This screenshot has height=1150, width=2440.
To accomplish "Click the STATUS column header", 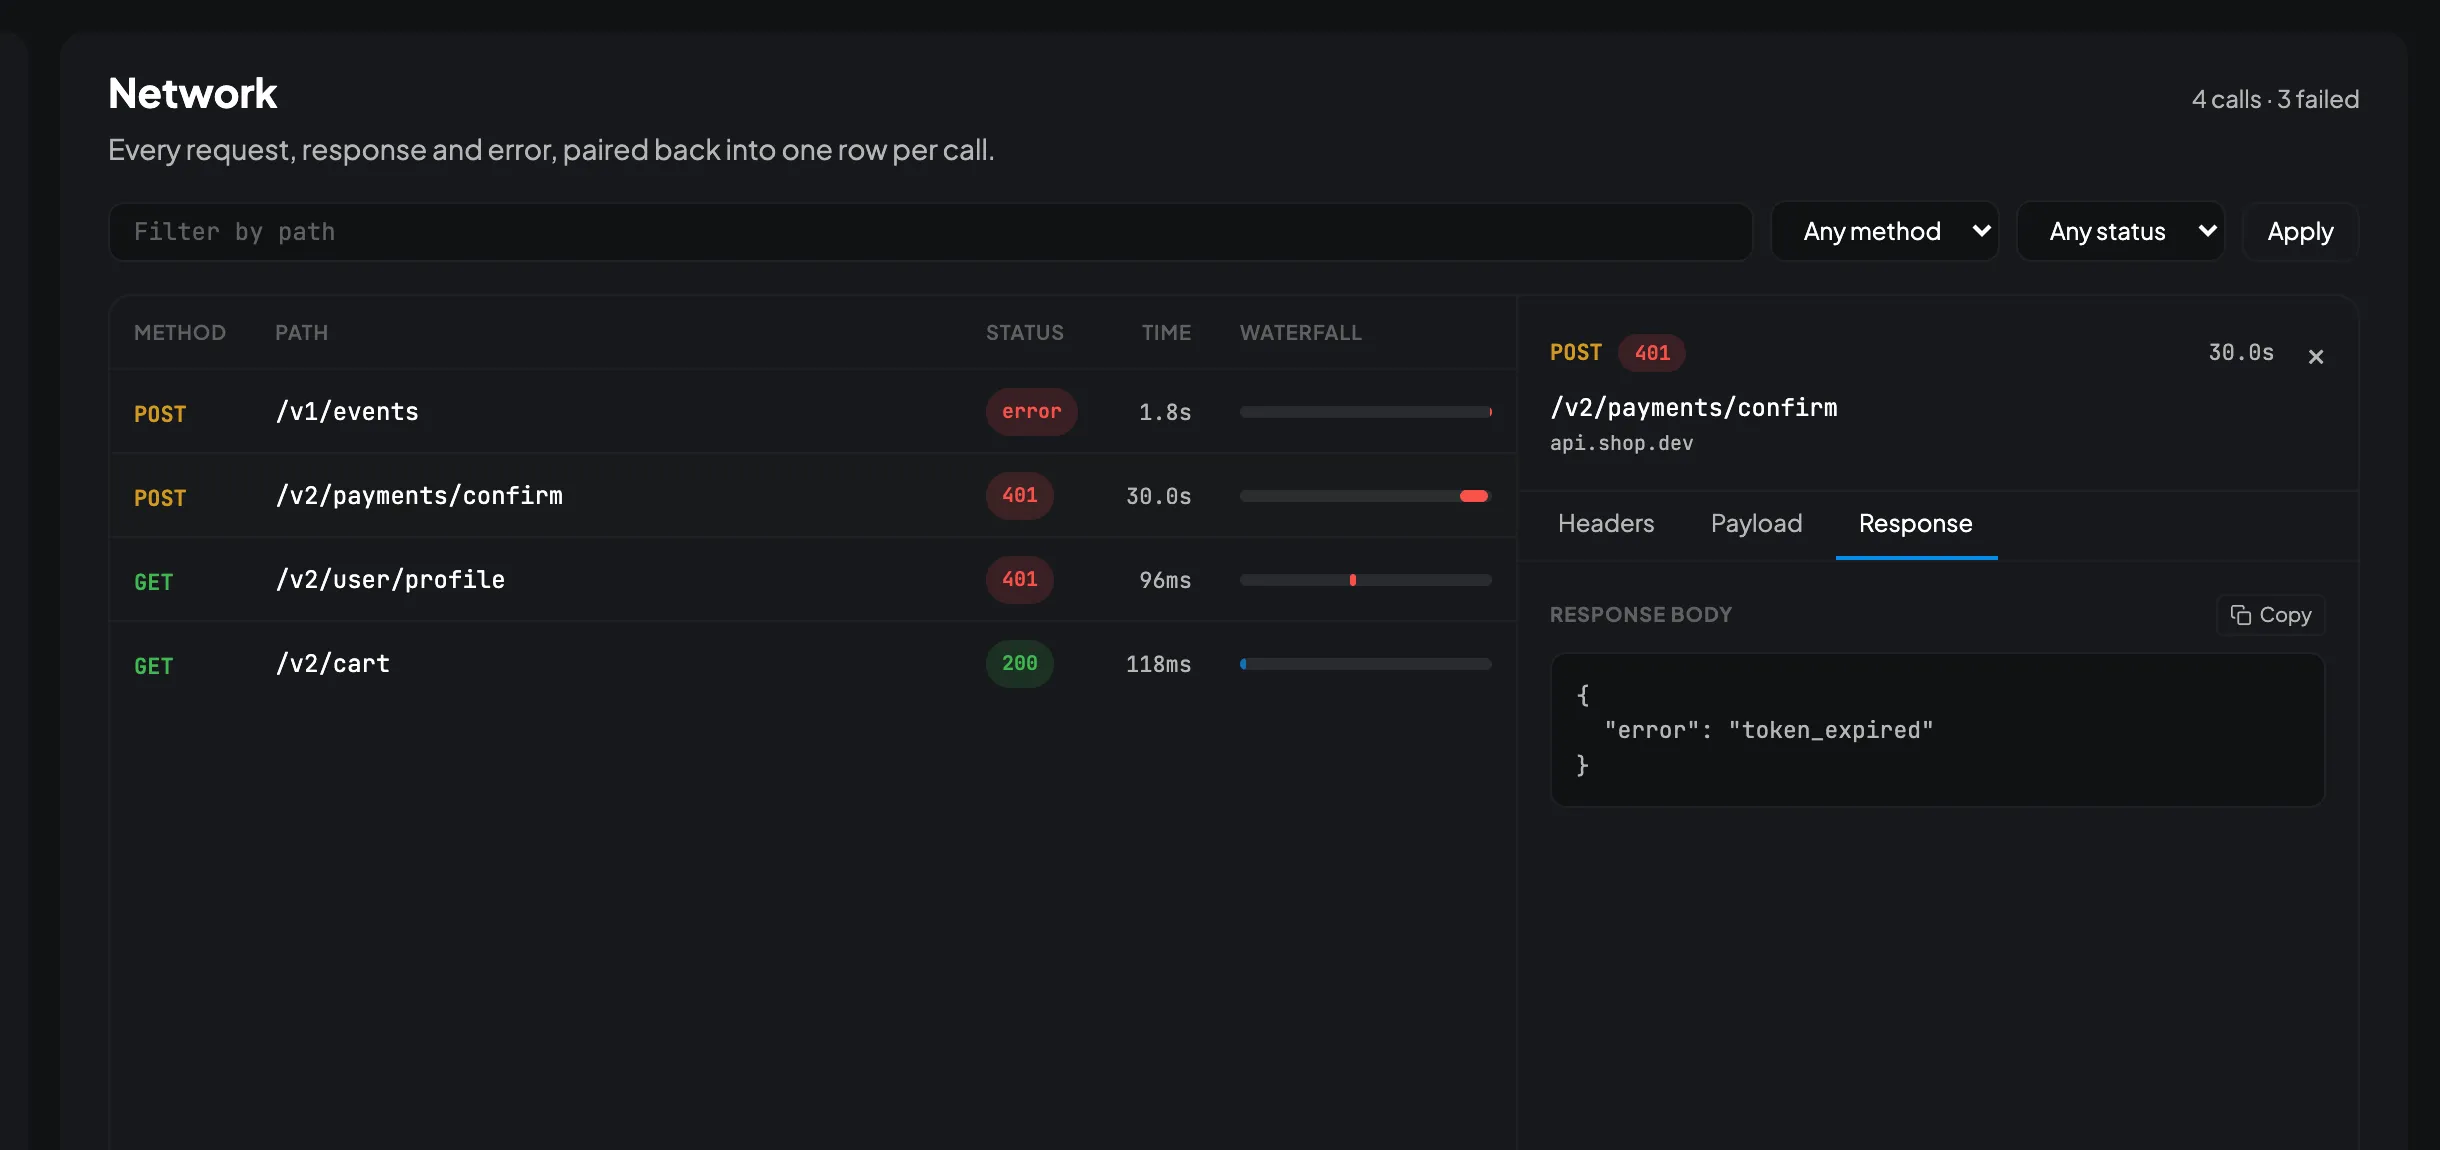I will click(x=1025, y=333).
